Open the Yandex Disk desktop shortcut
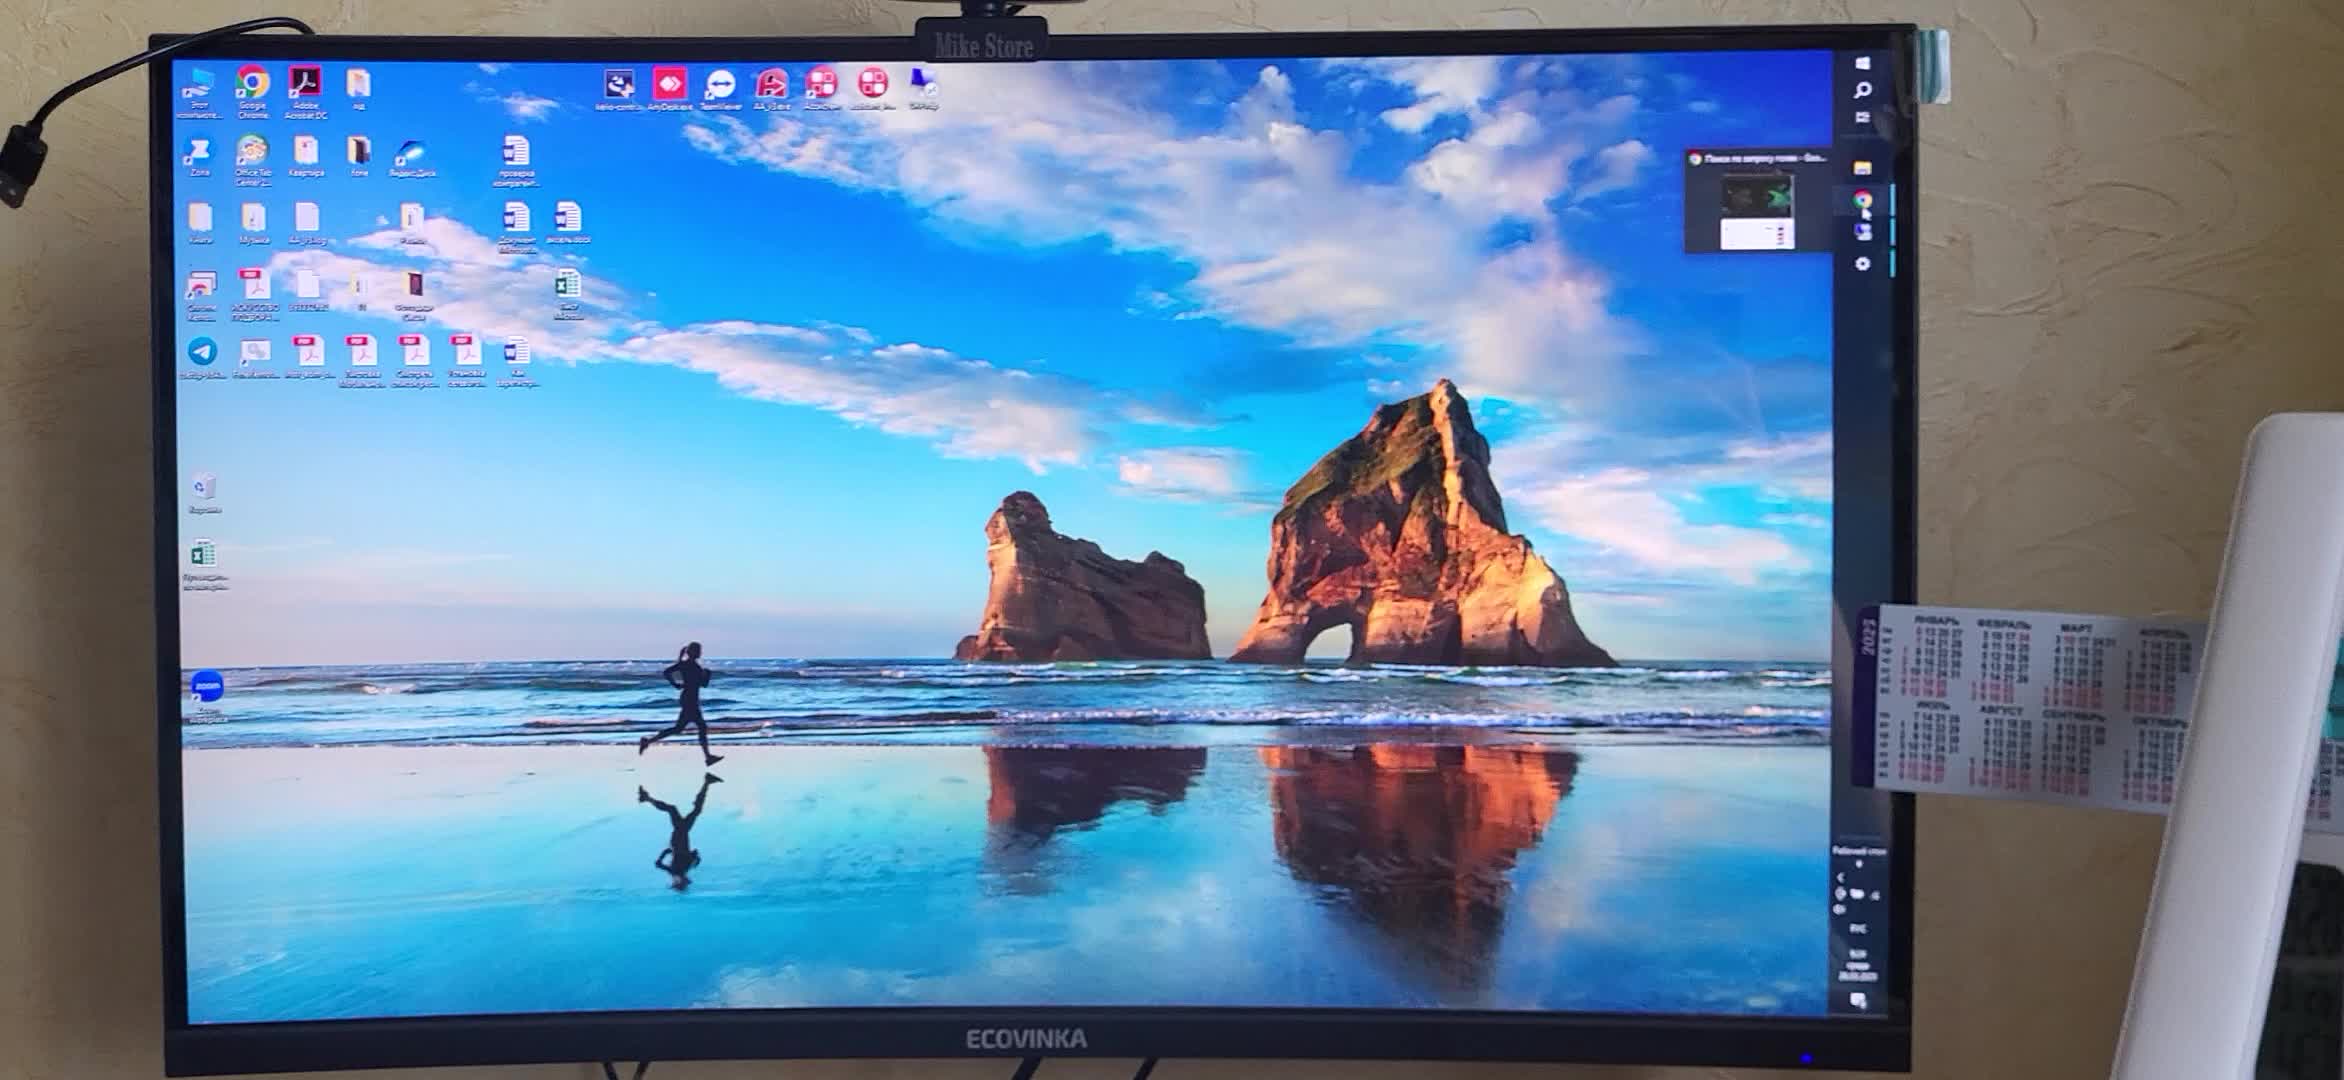The height and width of the screenshot is (1080, 2344). tap(411, 158)
